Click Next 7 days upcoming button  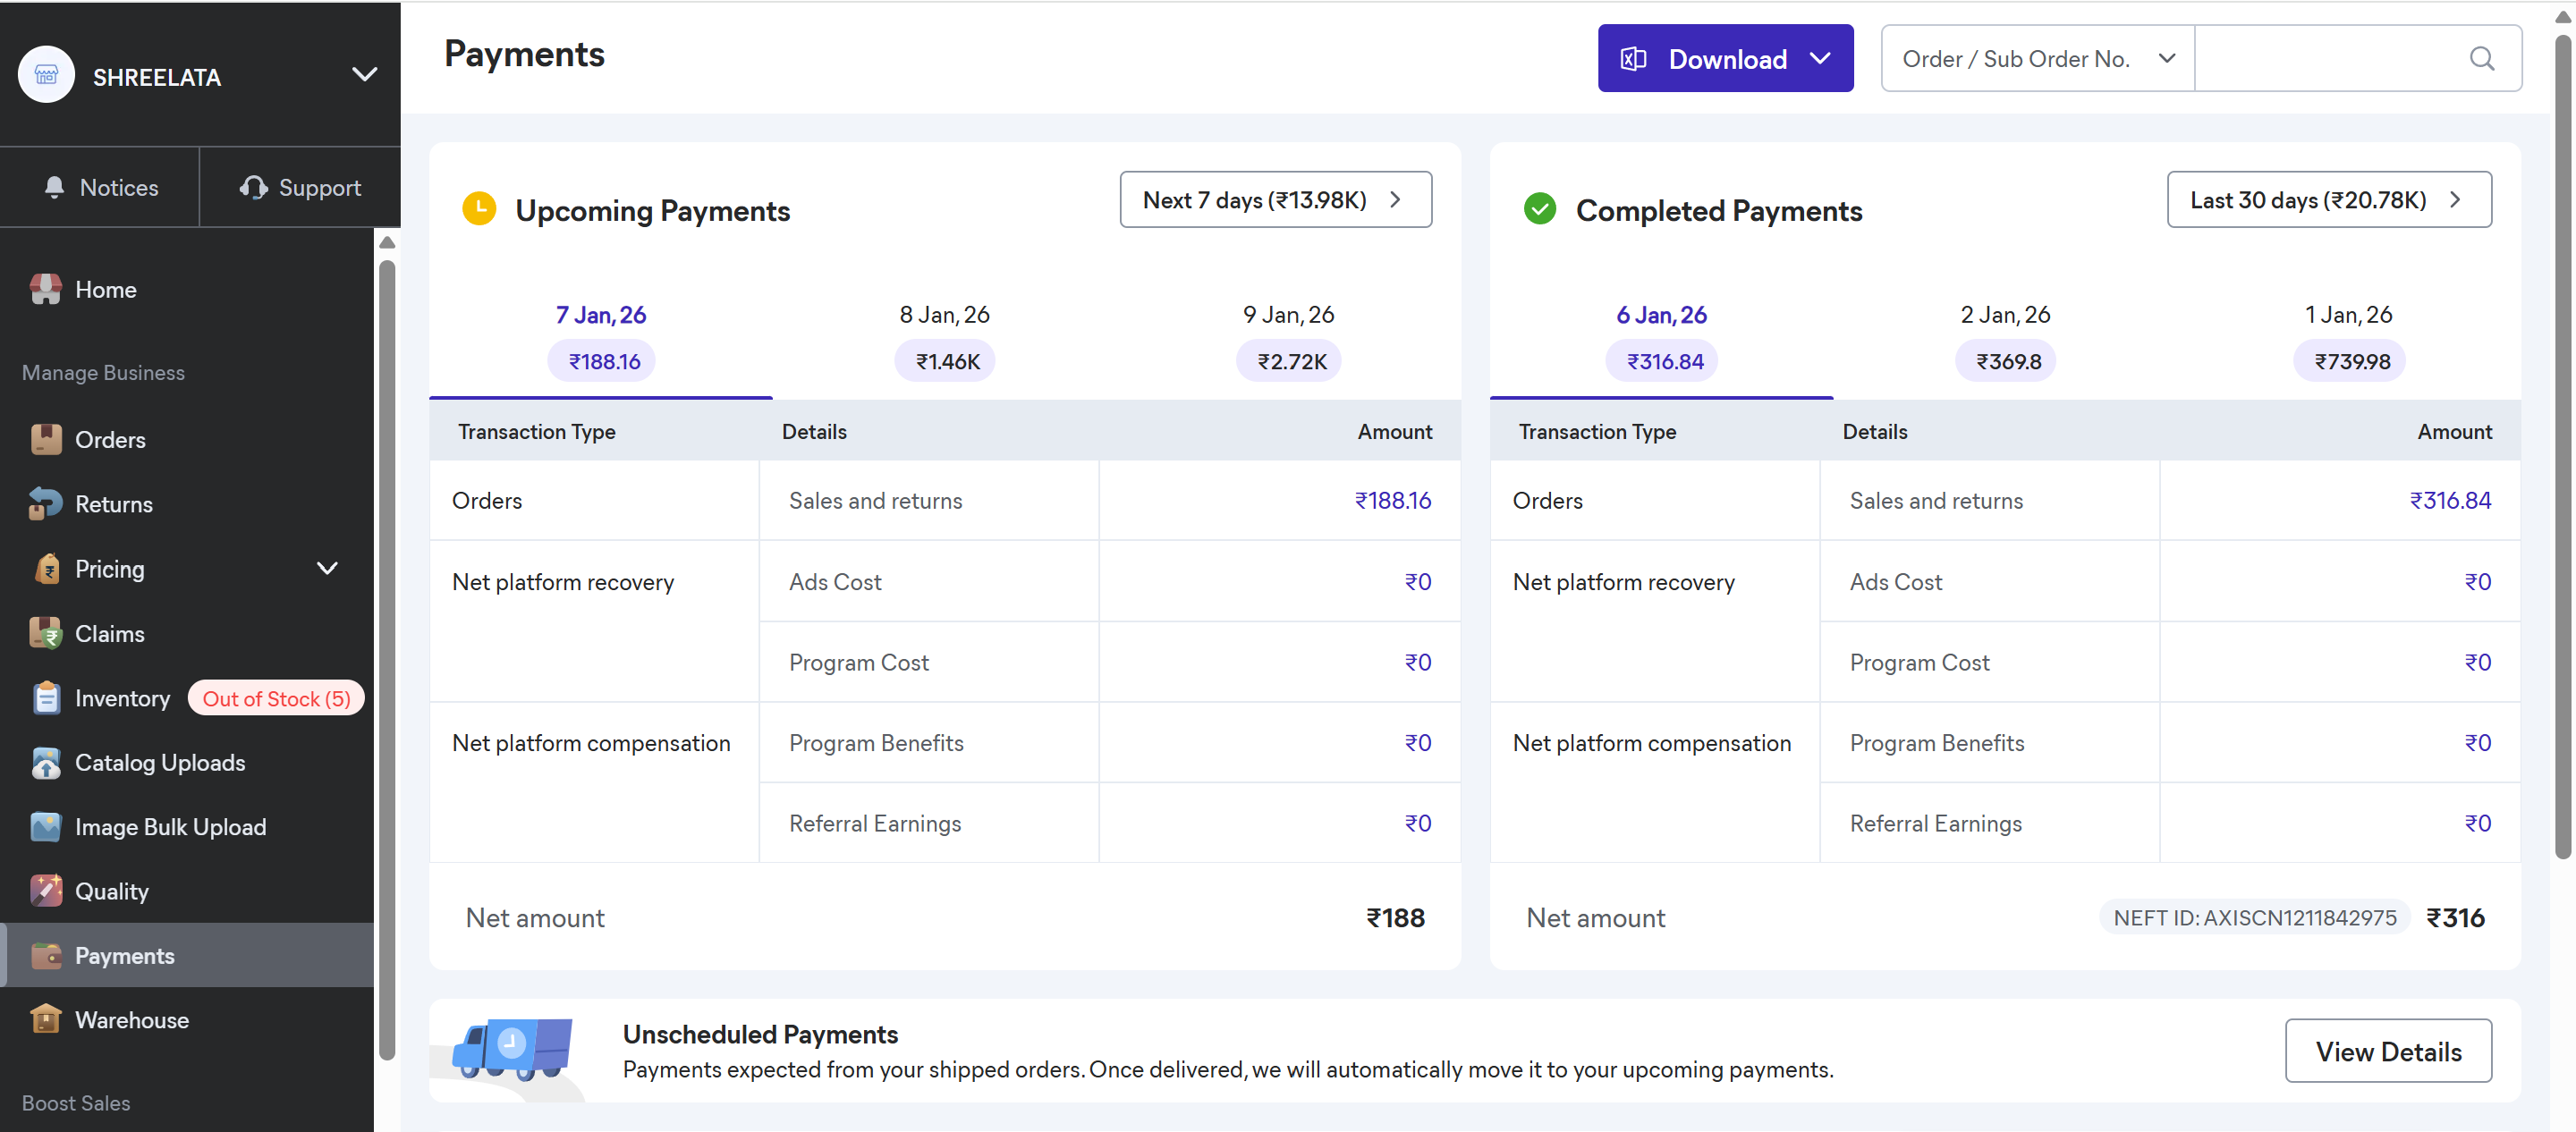tap(1274, 200)
